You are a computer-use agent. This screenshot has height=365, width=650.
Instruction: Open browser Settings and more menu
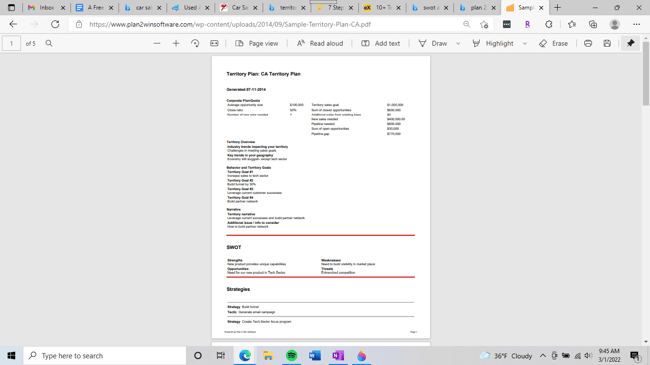coord(637,24)
